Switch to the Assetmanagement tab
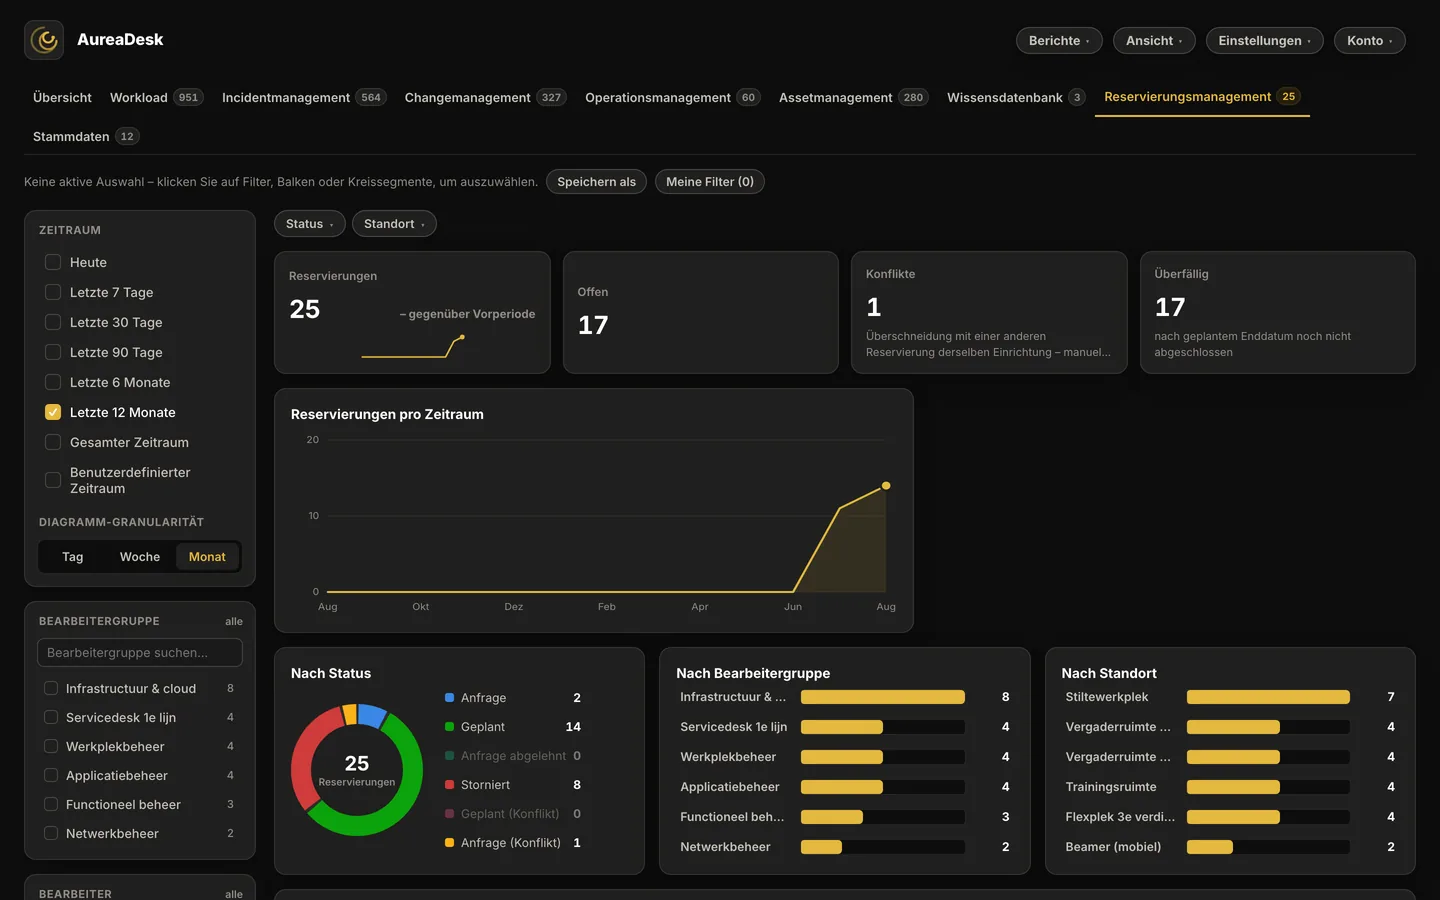This screenshot has width=1440, height=900. (854, 97)
